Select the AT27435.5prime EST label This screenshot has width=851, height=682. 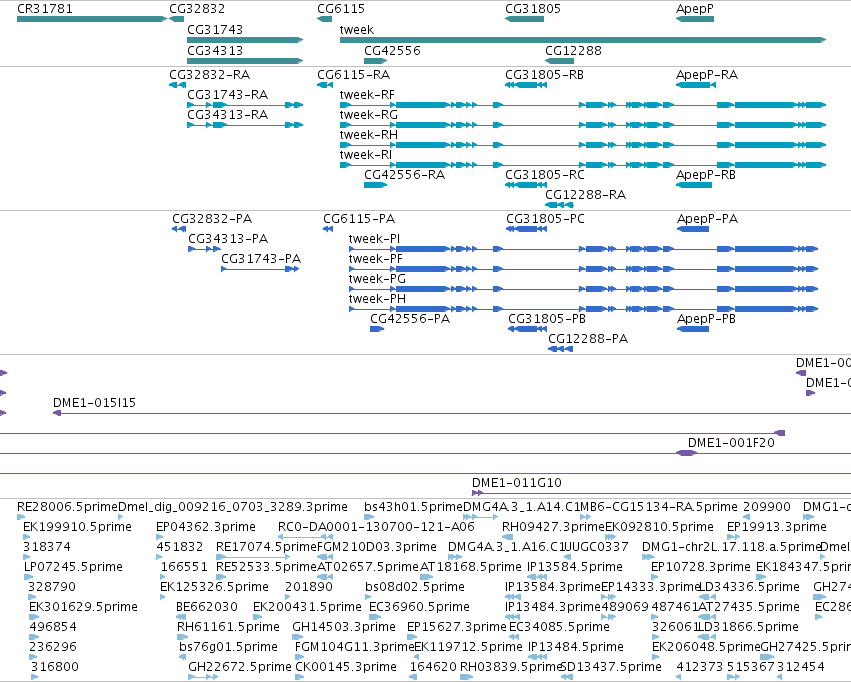(749, 607)
